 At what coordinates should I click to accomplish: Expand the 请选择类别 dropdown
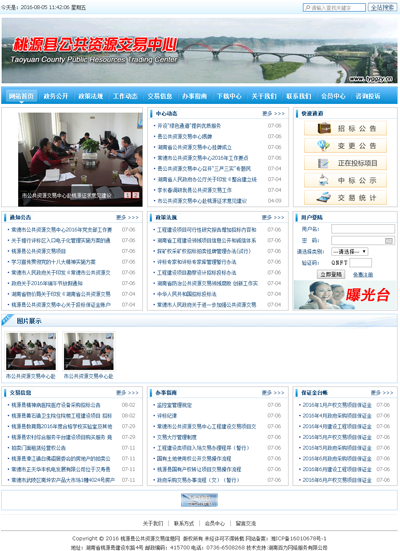coord(350,252)
